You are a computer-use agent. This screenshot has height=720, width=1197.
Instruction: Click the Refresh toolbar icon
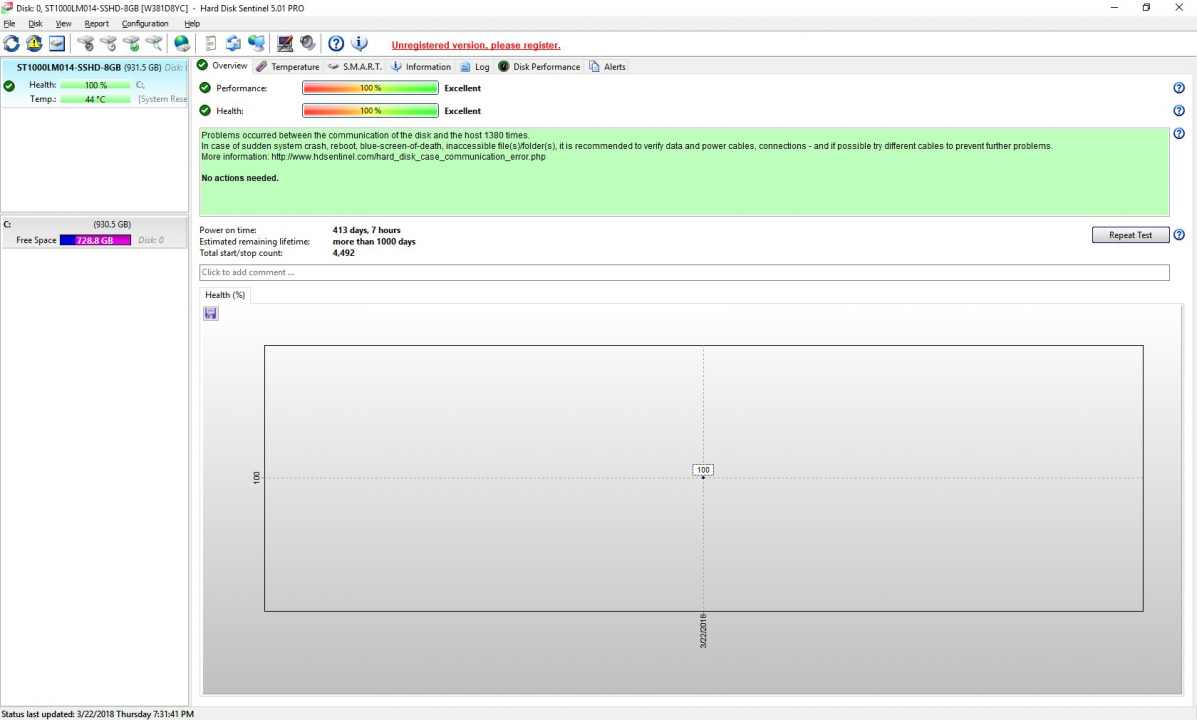click(11, 44)
